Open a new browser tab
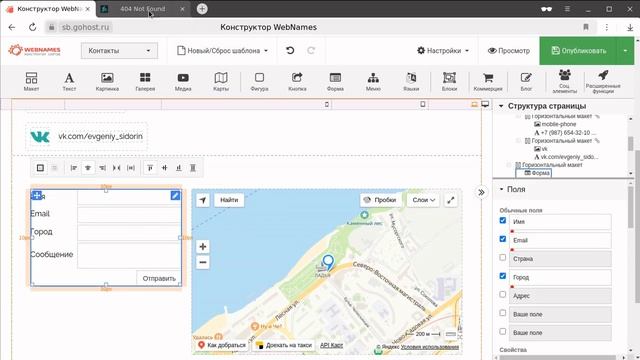The height and width of the screenshot is (360, 640). (x=202, y=9)
